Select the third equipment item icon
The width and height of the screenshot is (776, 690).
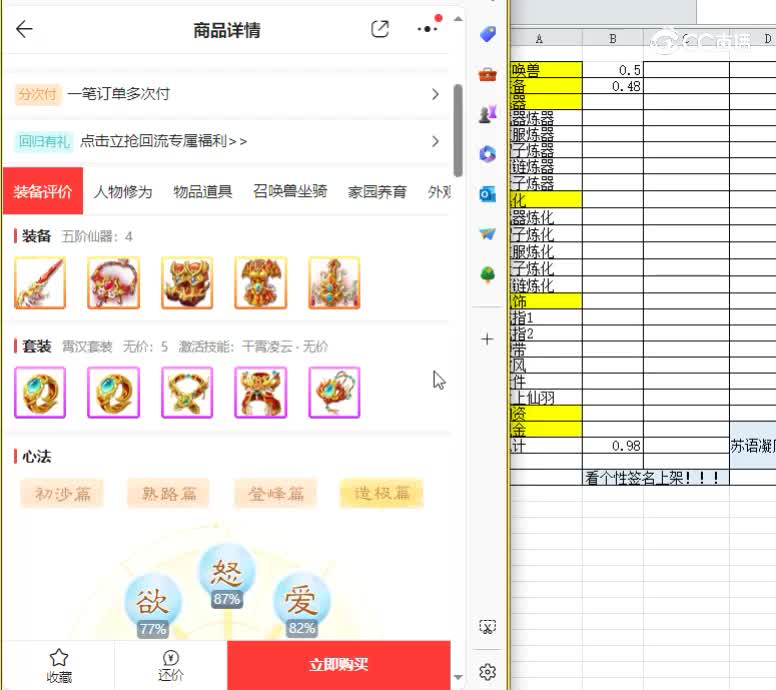point(187,283)
